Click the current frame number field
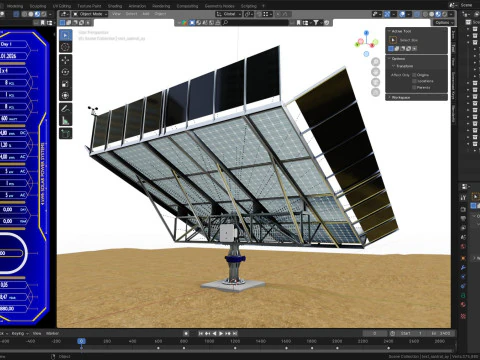This screenshot has height=360, width=480. pos(375,333)
